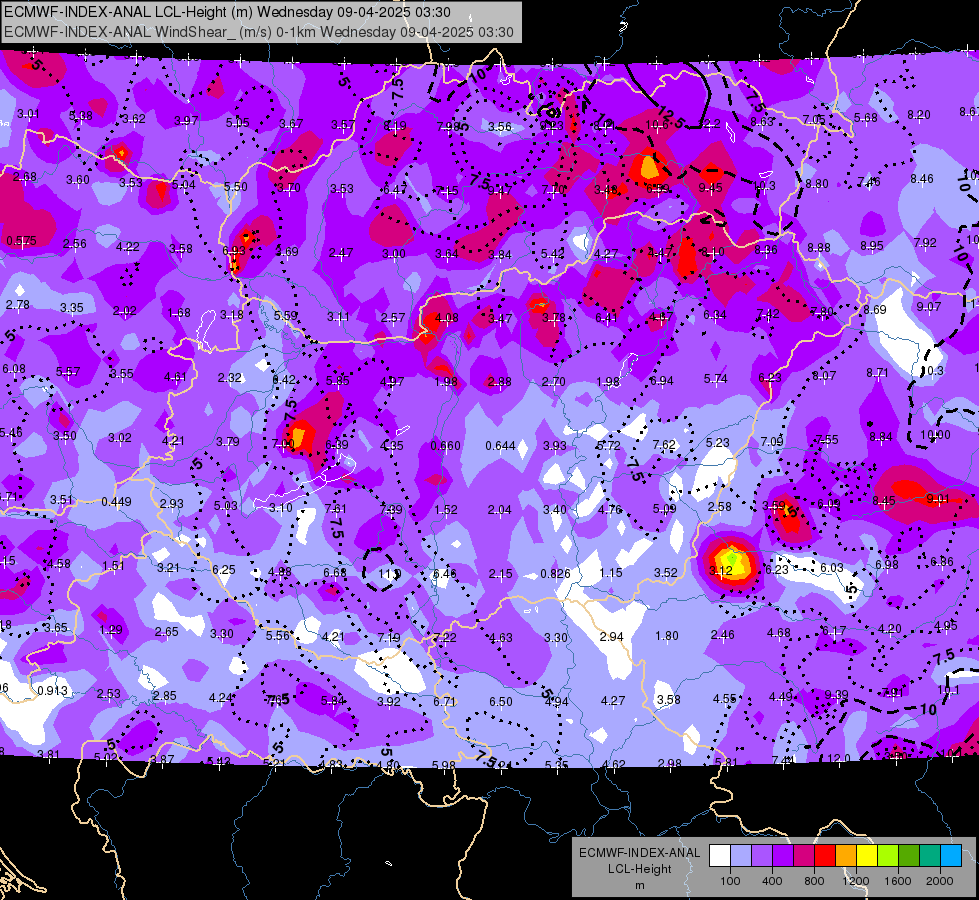
Task: Click the legend tick label '100'
Action: (x=730, y=881)
